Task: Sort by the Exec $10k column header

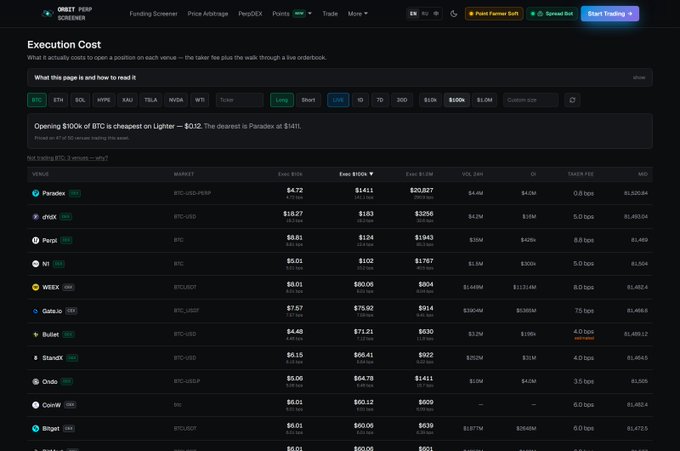Action: click(x=290, y=174)
